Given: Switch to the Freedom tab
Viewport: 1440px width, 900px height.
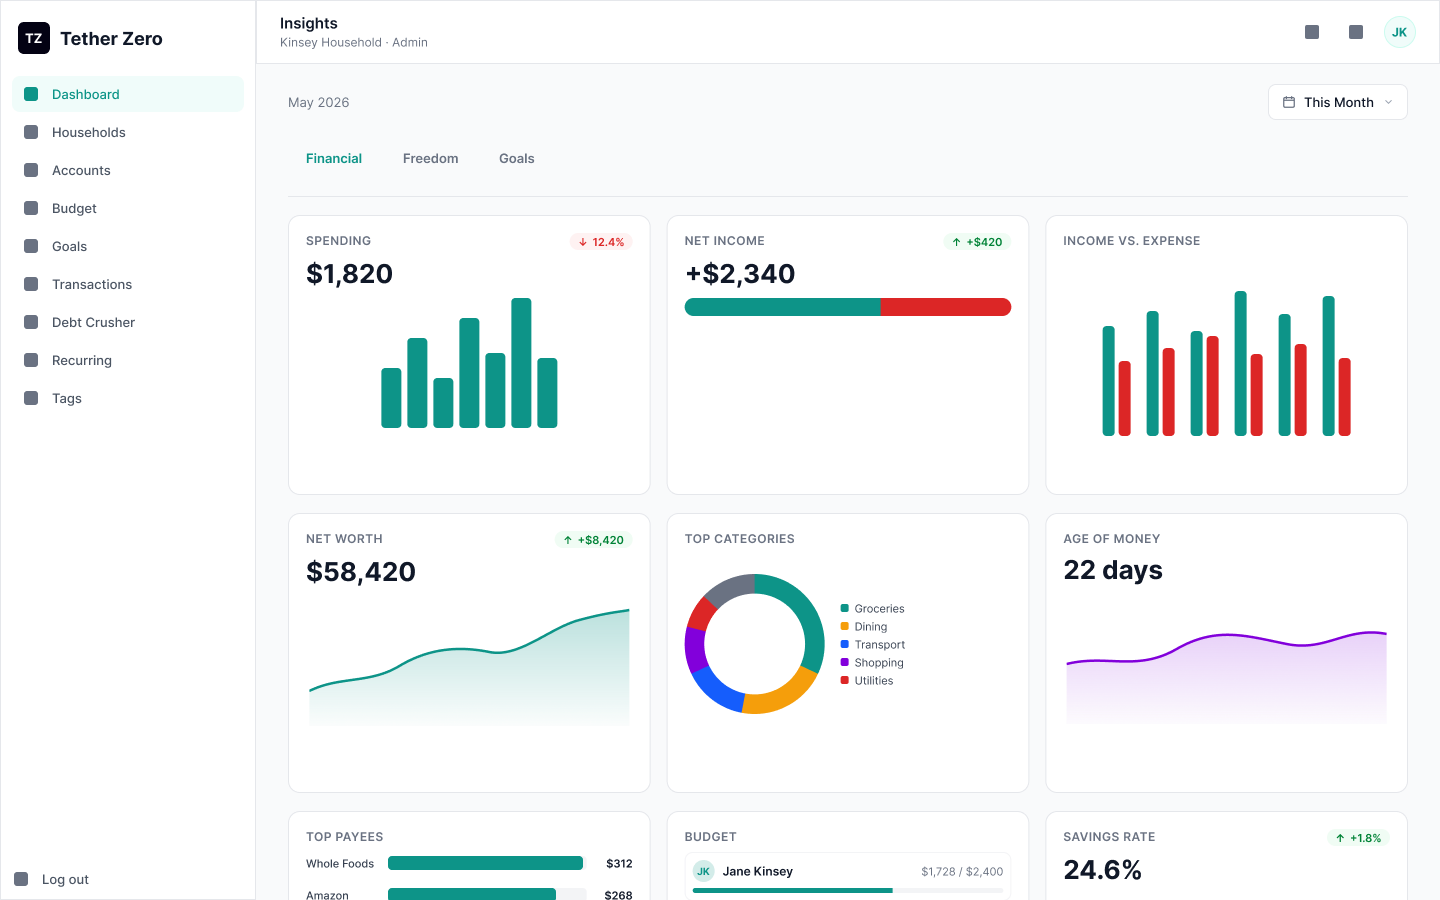Looking at the screenshot, I should [431, 158].
